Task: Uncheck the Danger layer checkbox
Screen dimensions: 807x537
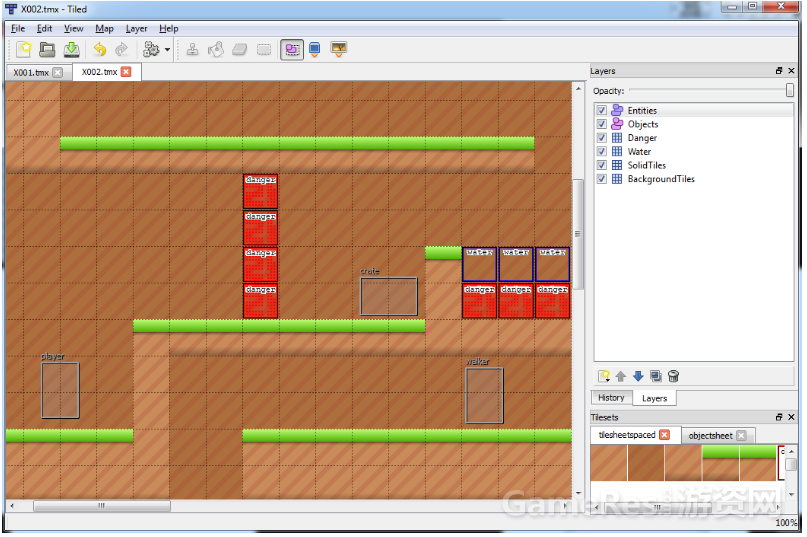Action: (602, 138)
